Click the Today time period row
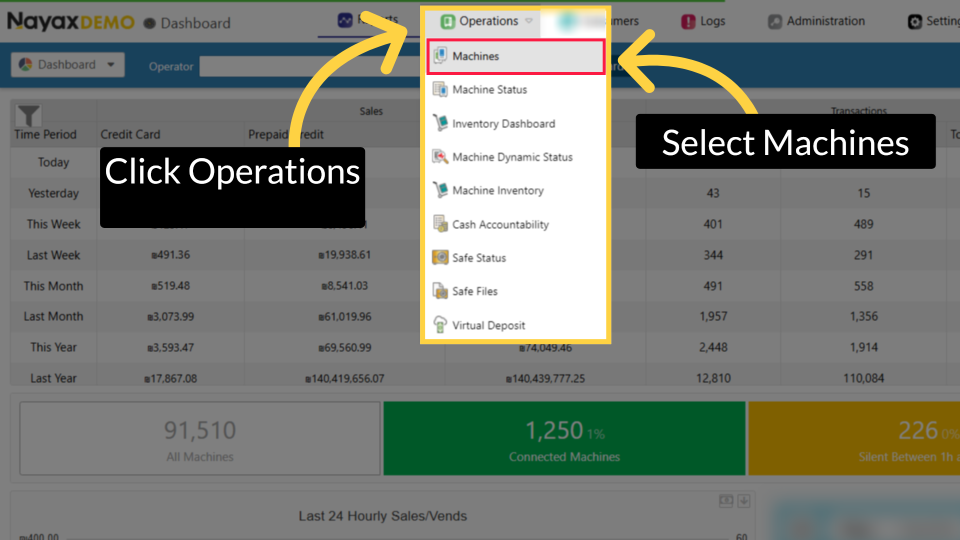The width and height of the screenshot is (960, 540). 53,162
